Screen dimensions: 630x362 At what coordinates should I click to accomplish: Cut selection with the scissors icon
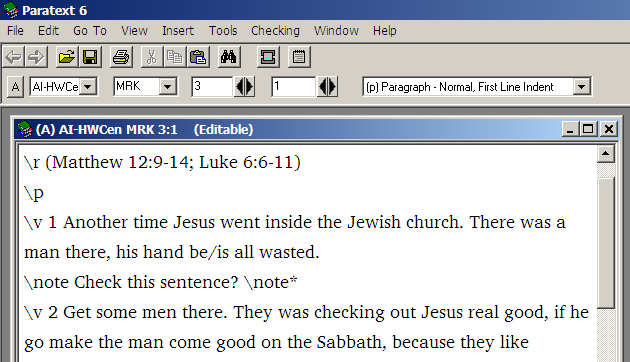click(x=151, y=57)
